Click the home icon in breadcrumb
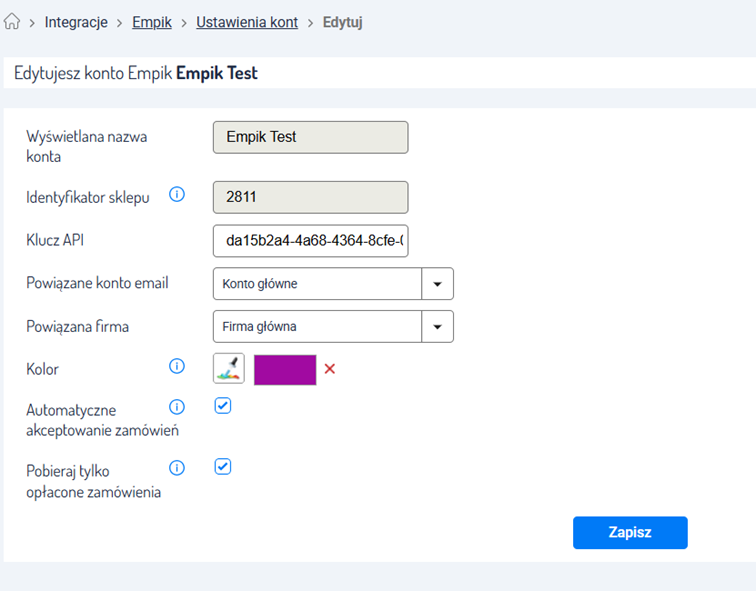This screenshot has width=756, height=591. point(13,22)
